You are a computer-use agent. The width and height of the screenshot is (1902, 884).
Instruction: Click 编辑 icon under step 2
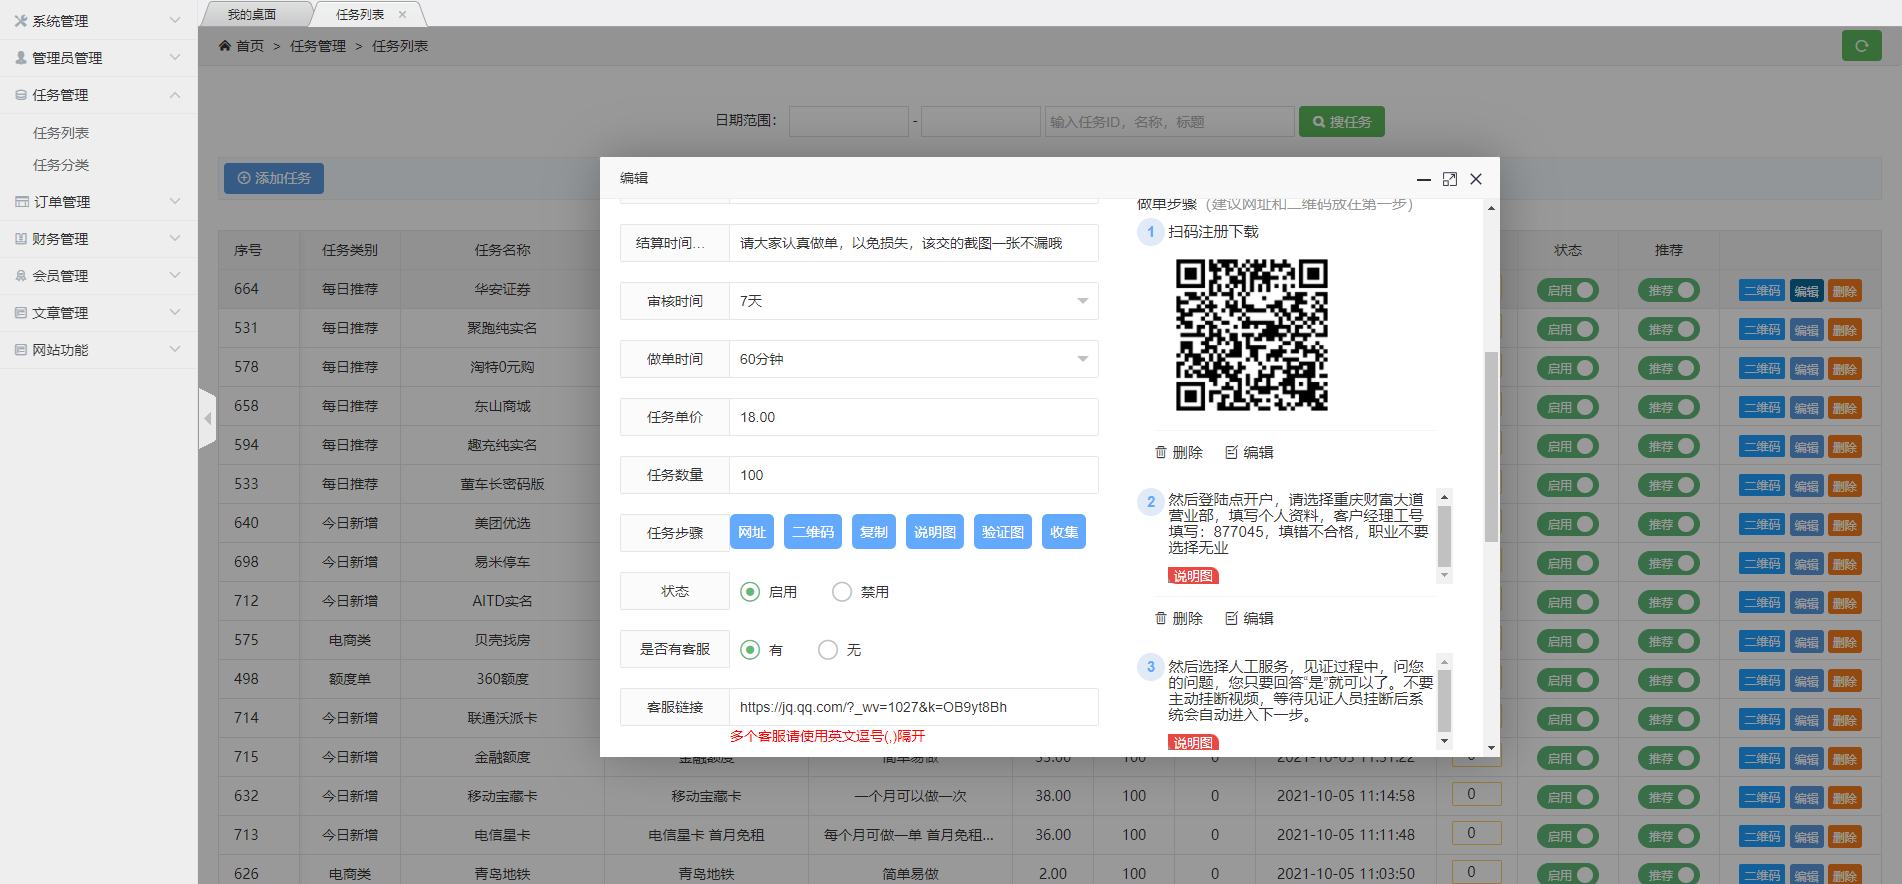click(x=1249, y=618)
